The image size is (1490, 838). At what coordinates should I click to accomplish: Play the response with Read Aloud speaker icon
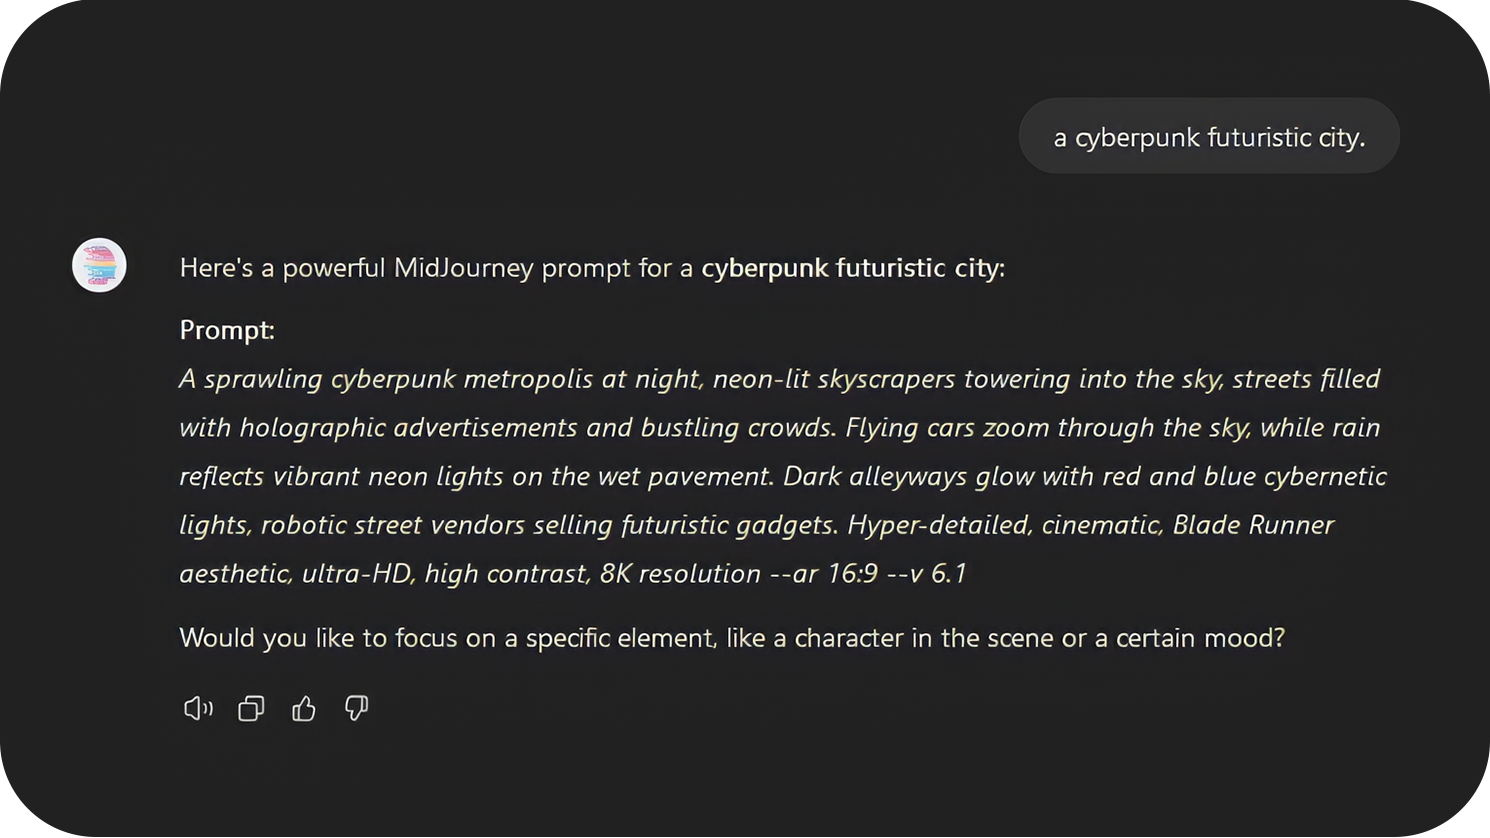point(198,709)
